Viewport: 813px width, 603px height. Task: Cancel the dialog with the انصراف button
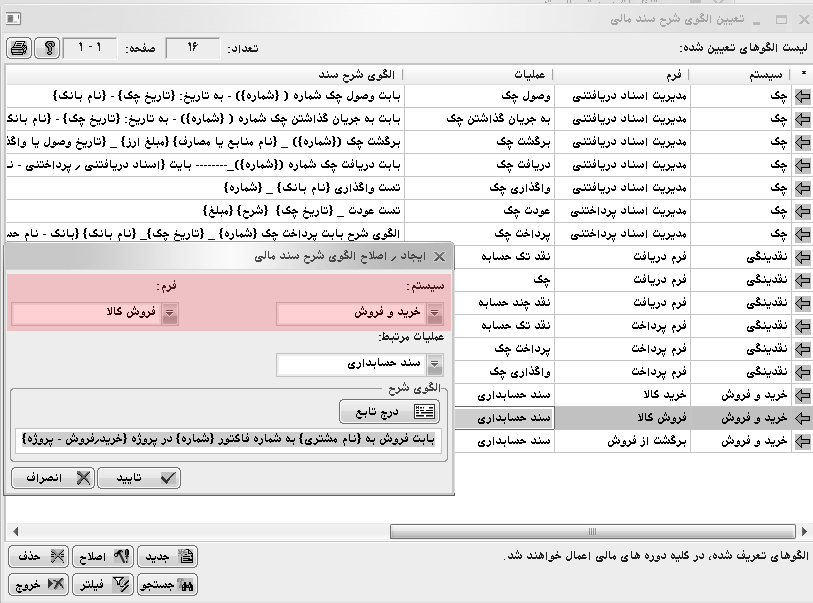[x=54, y=478]
